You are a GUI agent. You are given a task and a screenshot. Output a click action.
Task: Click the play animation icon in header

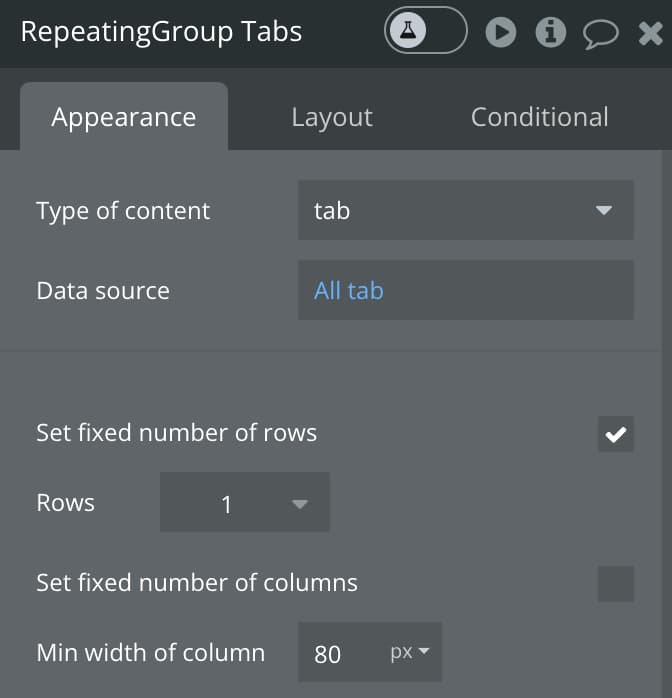coord(501,32)
